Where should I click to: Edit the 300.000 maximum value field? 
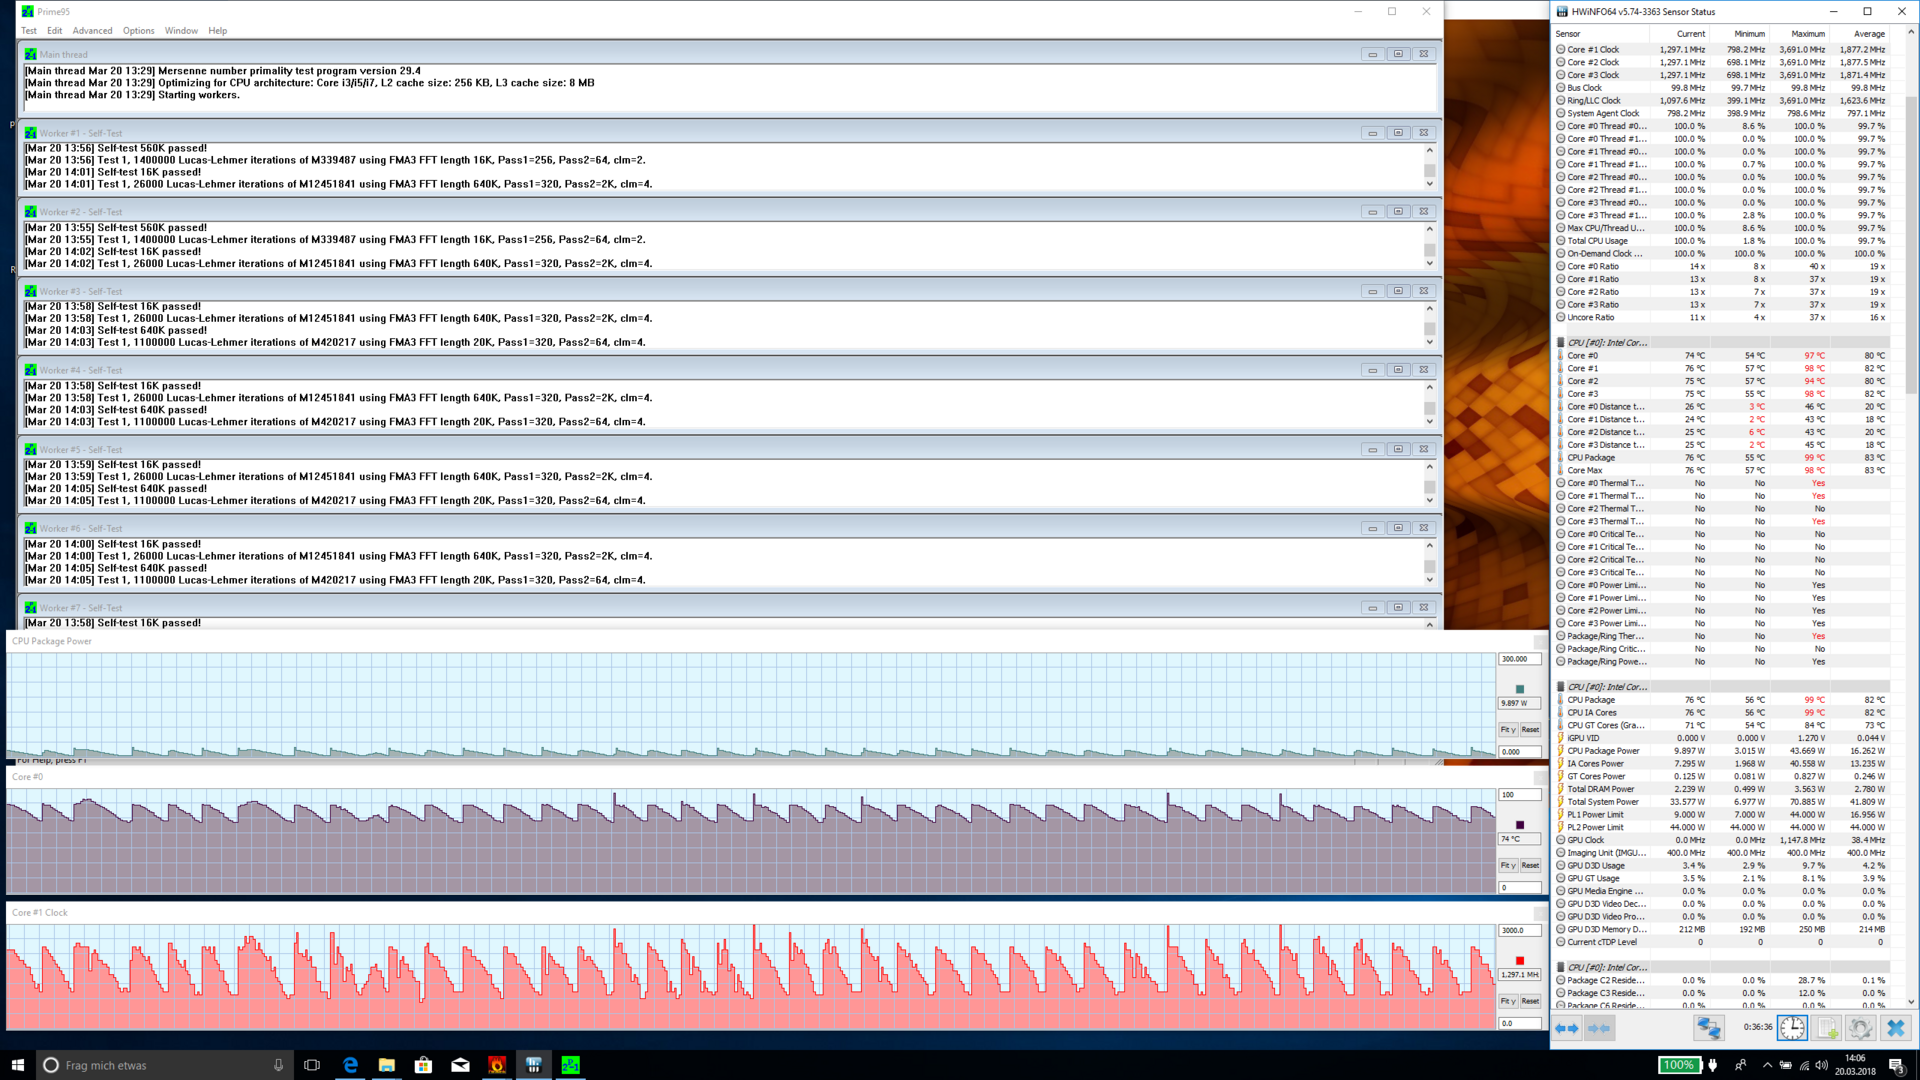(1518, 659)
